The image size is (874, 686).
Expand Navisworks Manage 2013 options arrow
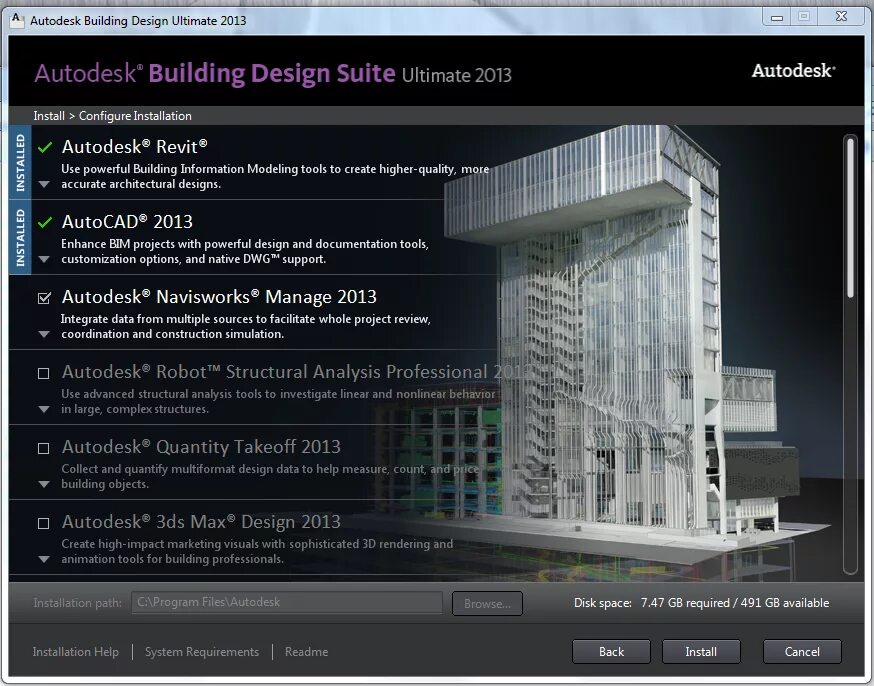pyautogui.click(x=44, y=334)
